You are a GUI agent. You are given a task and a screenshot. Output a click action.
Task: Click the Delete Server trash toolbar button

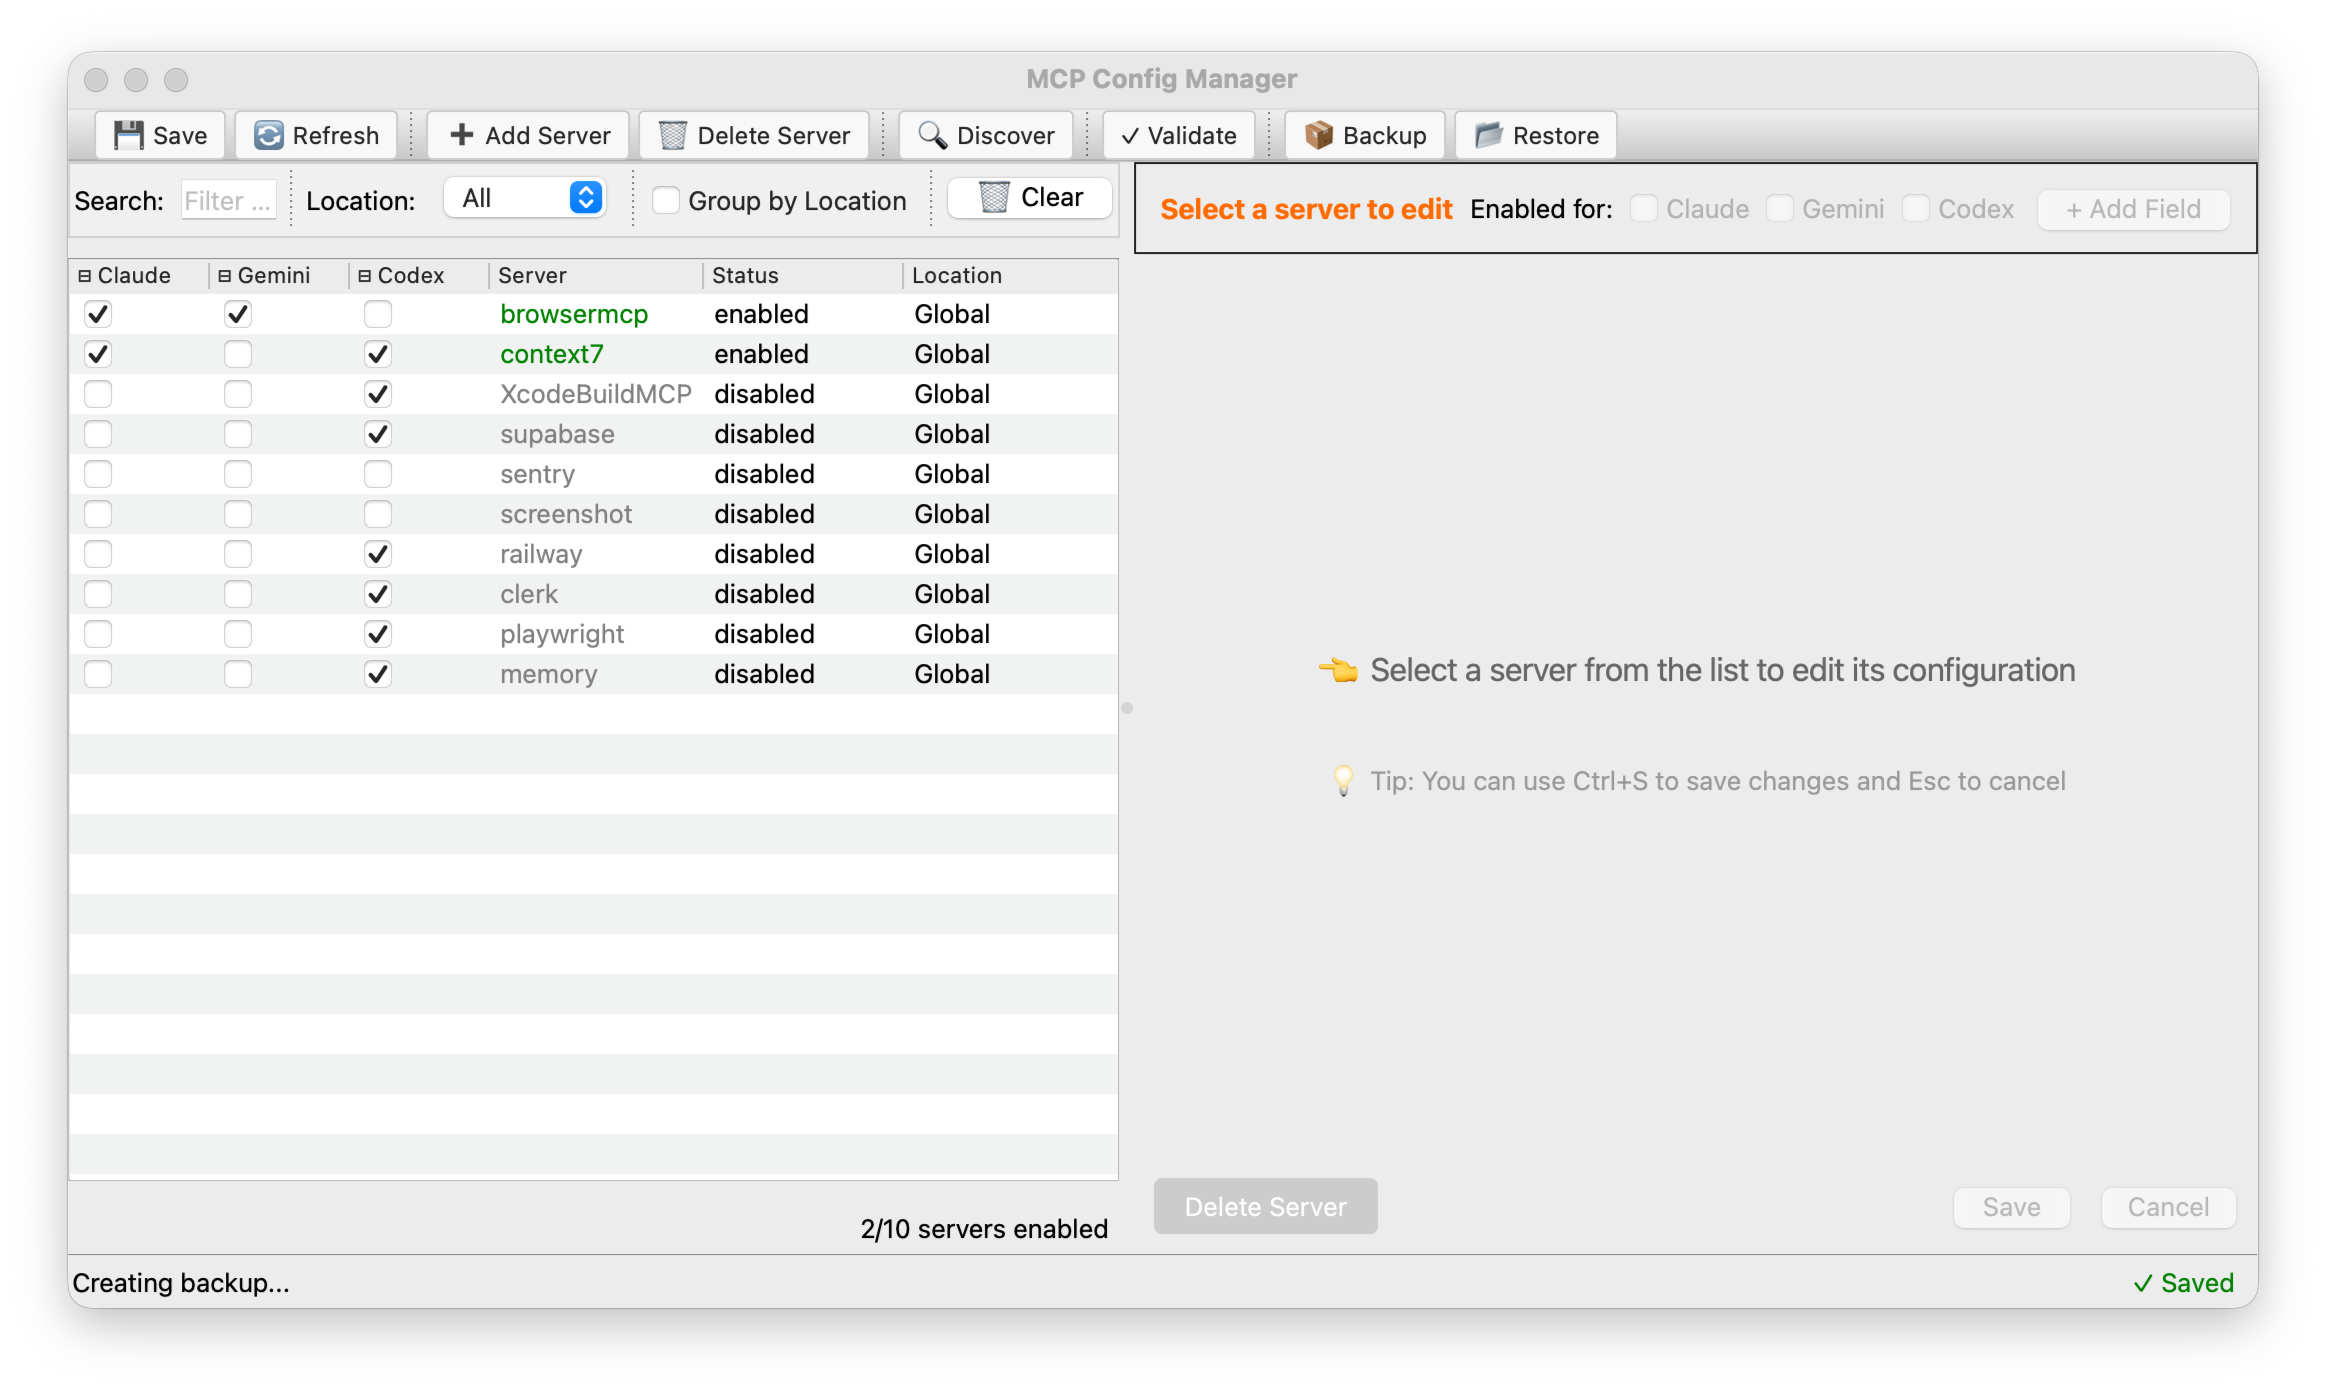point(754,135)
